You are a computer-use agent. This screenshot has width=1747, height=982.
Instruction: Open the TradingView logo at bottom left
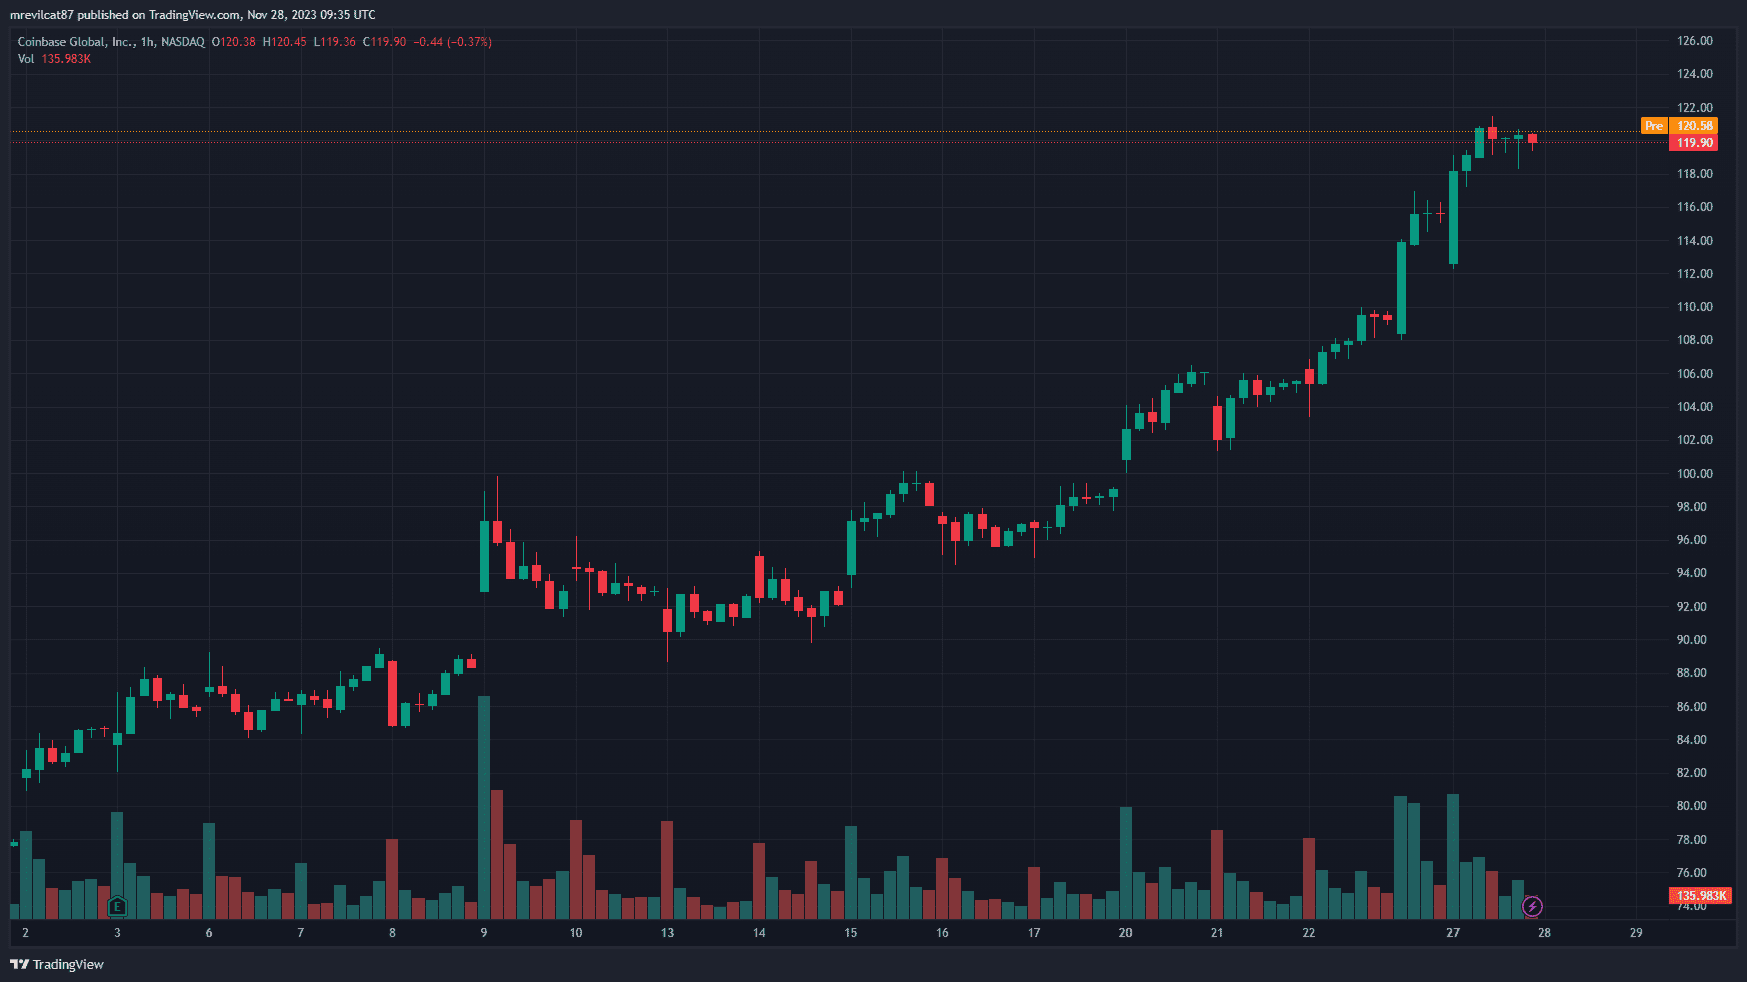[57, 964]
